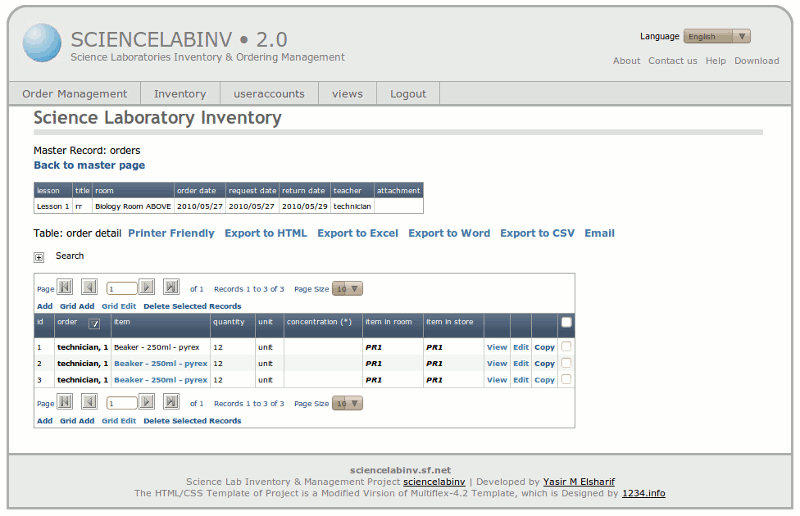The height and width of the screenshot is (516, 800).
Task: Open the Language dropdown
Action: [716, 36]
